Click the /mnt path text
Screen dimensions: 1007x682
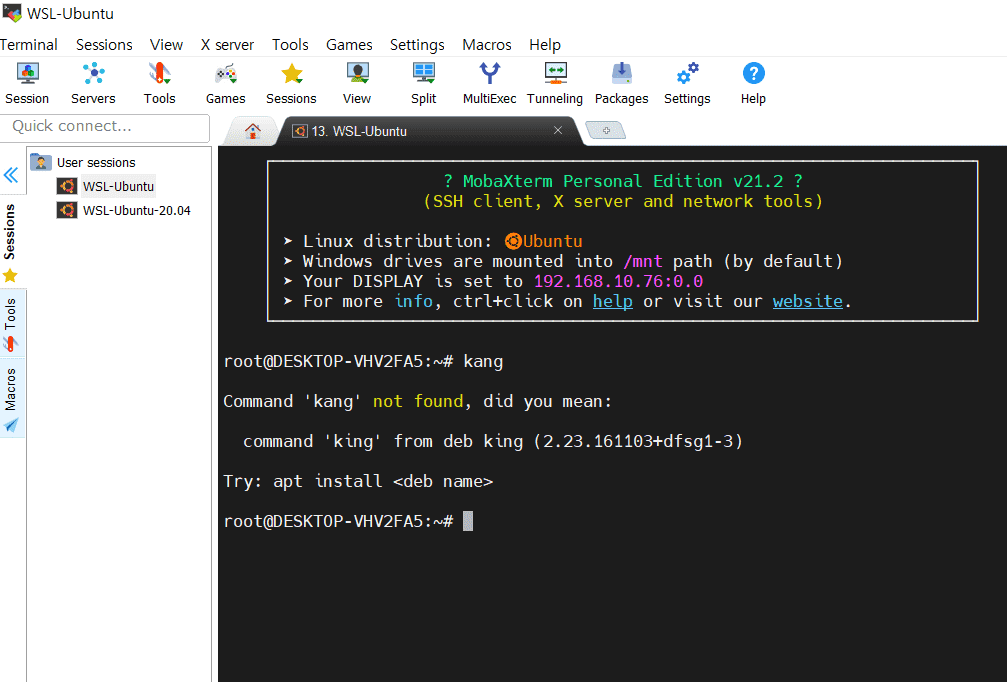tap(643, 261)
